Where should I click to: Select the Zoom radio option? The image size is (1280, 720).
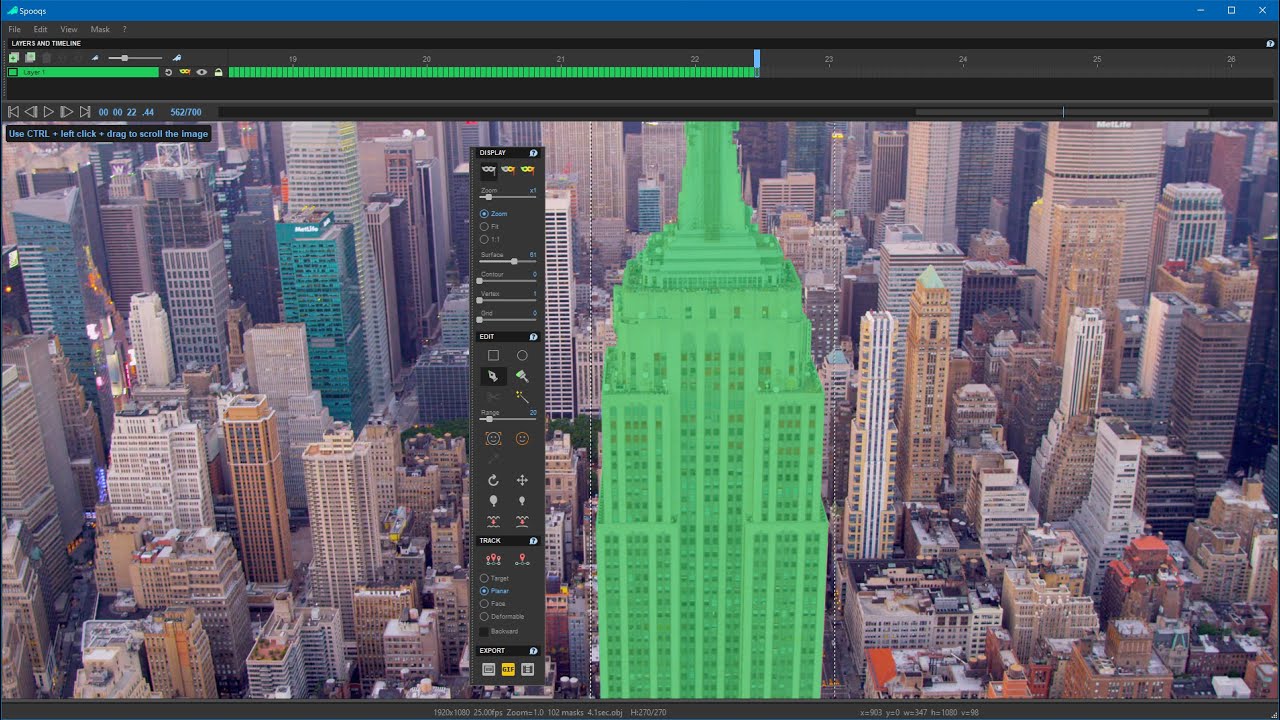(494, 214)
